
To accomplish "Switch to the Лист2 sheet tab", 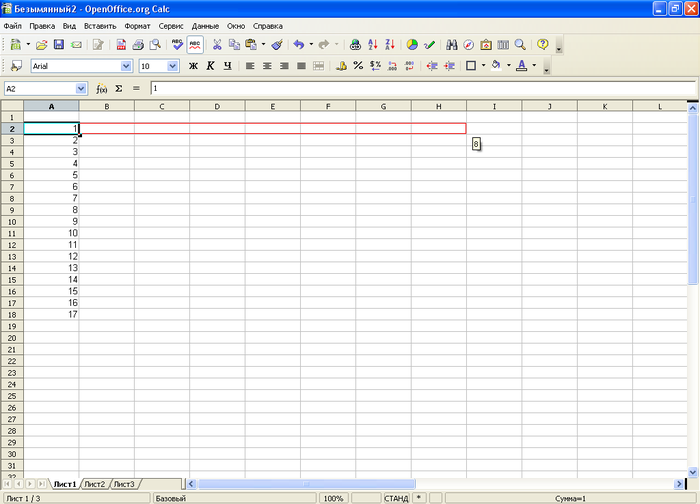I will coord(95,484).
